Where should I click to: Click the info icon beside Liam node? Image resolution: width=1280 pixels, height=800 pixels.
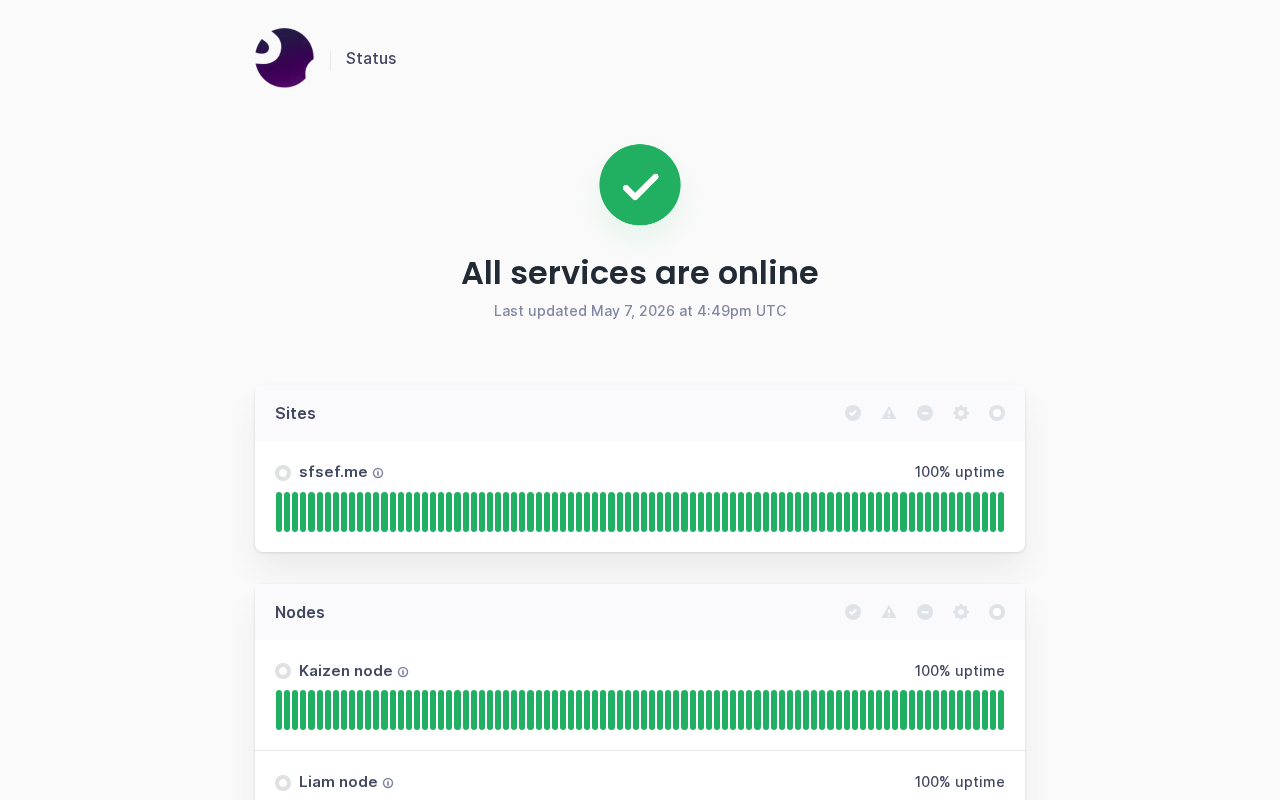[388, 783]
